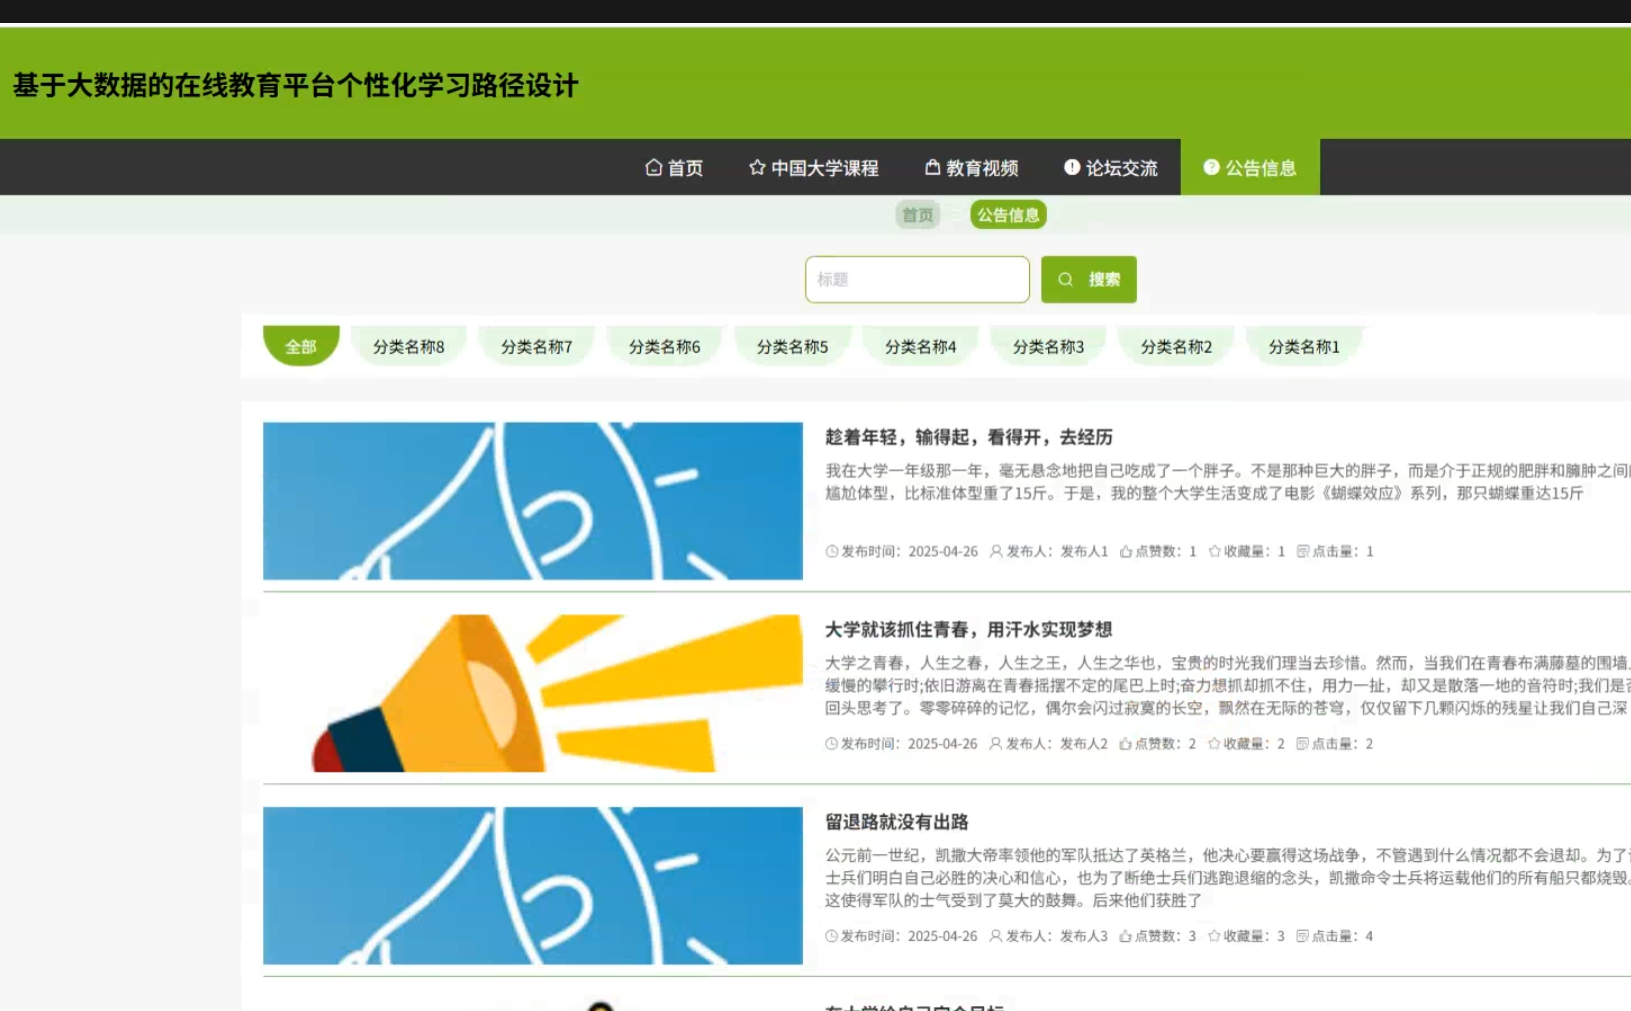Click the thumbs-up icon before 点赞数: 1
This screenshot has height=1011, width=1631.
1125,551
